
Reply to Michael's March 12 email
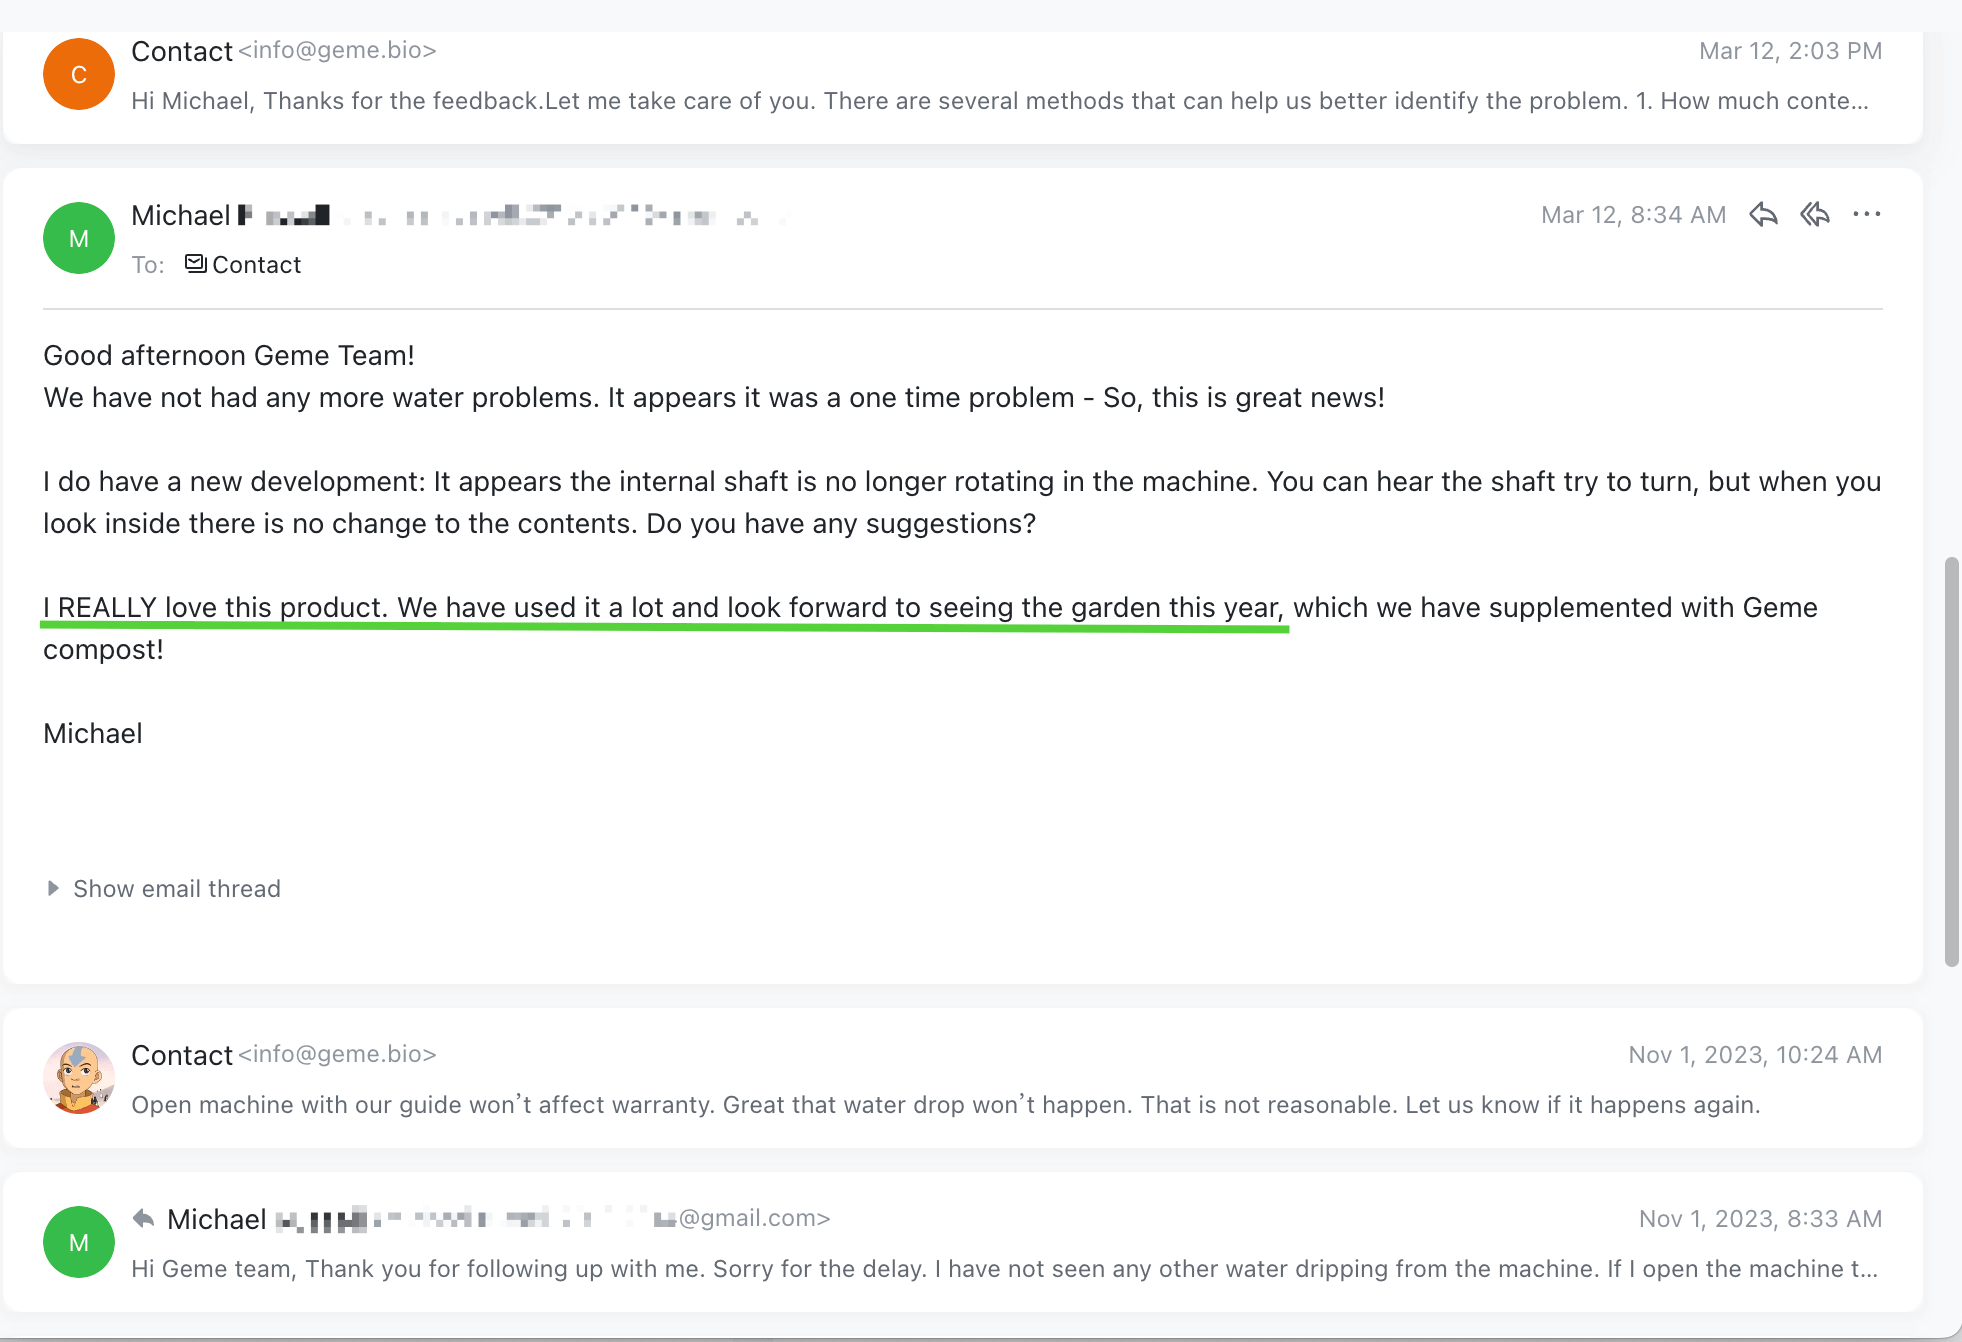pos(1764,213)
